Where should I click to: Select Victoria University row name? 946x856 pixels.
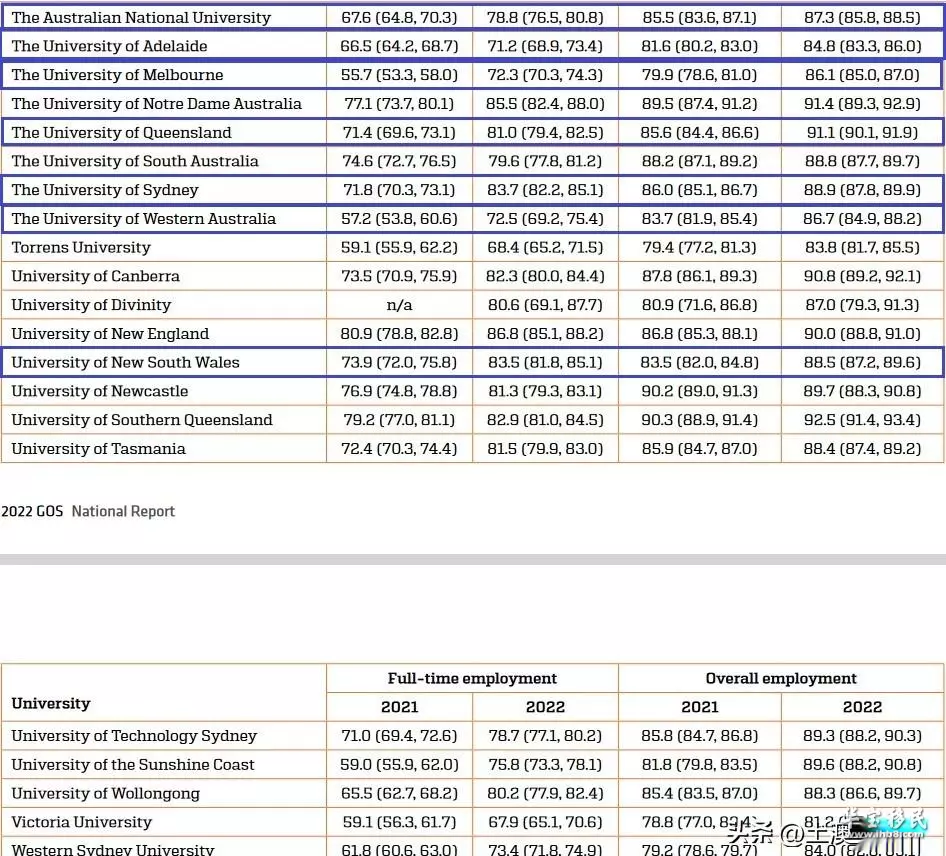point(81,822)
